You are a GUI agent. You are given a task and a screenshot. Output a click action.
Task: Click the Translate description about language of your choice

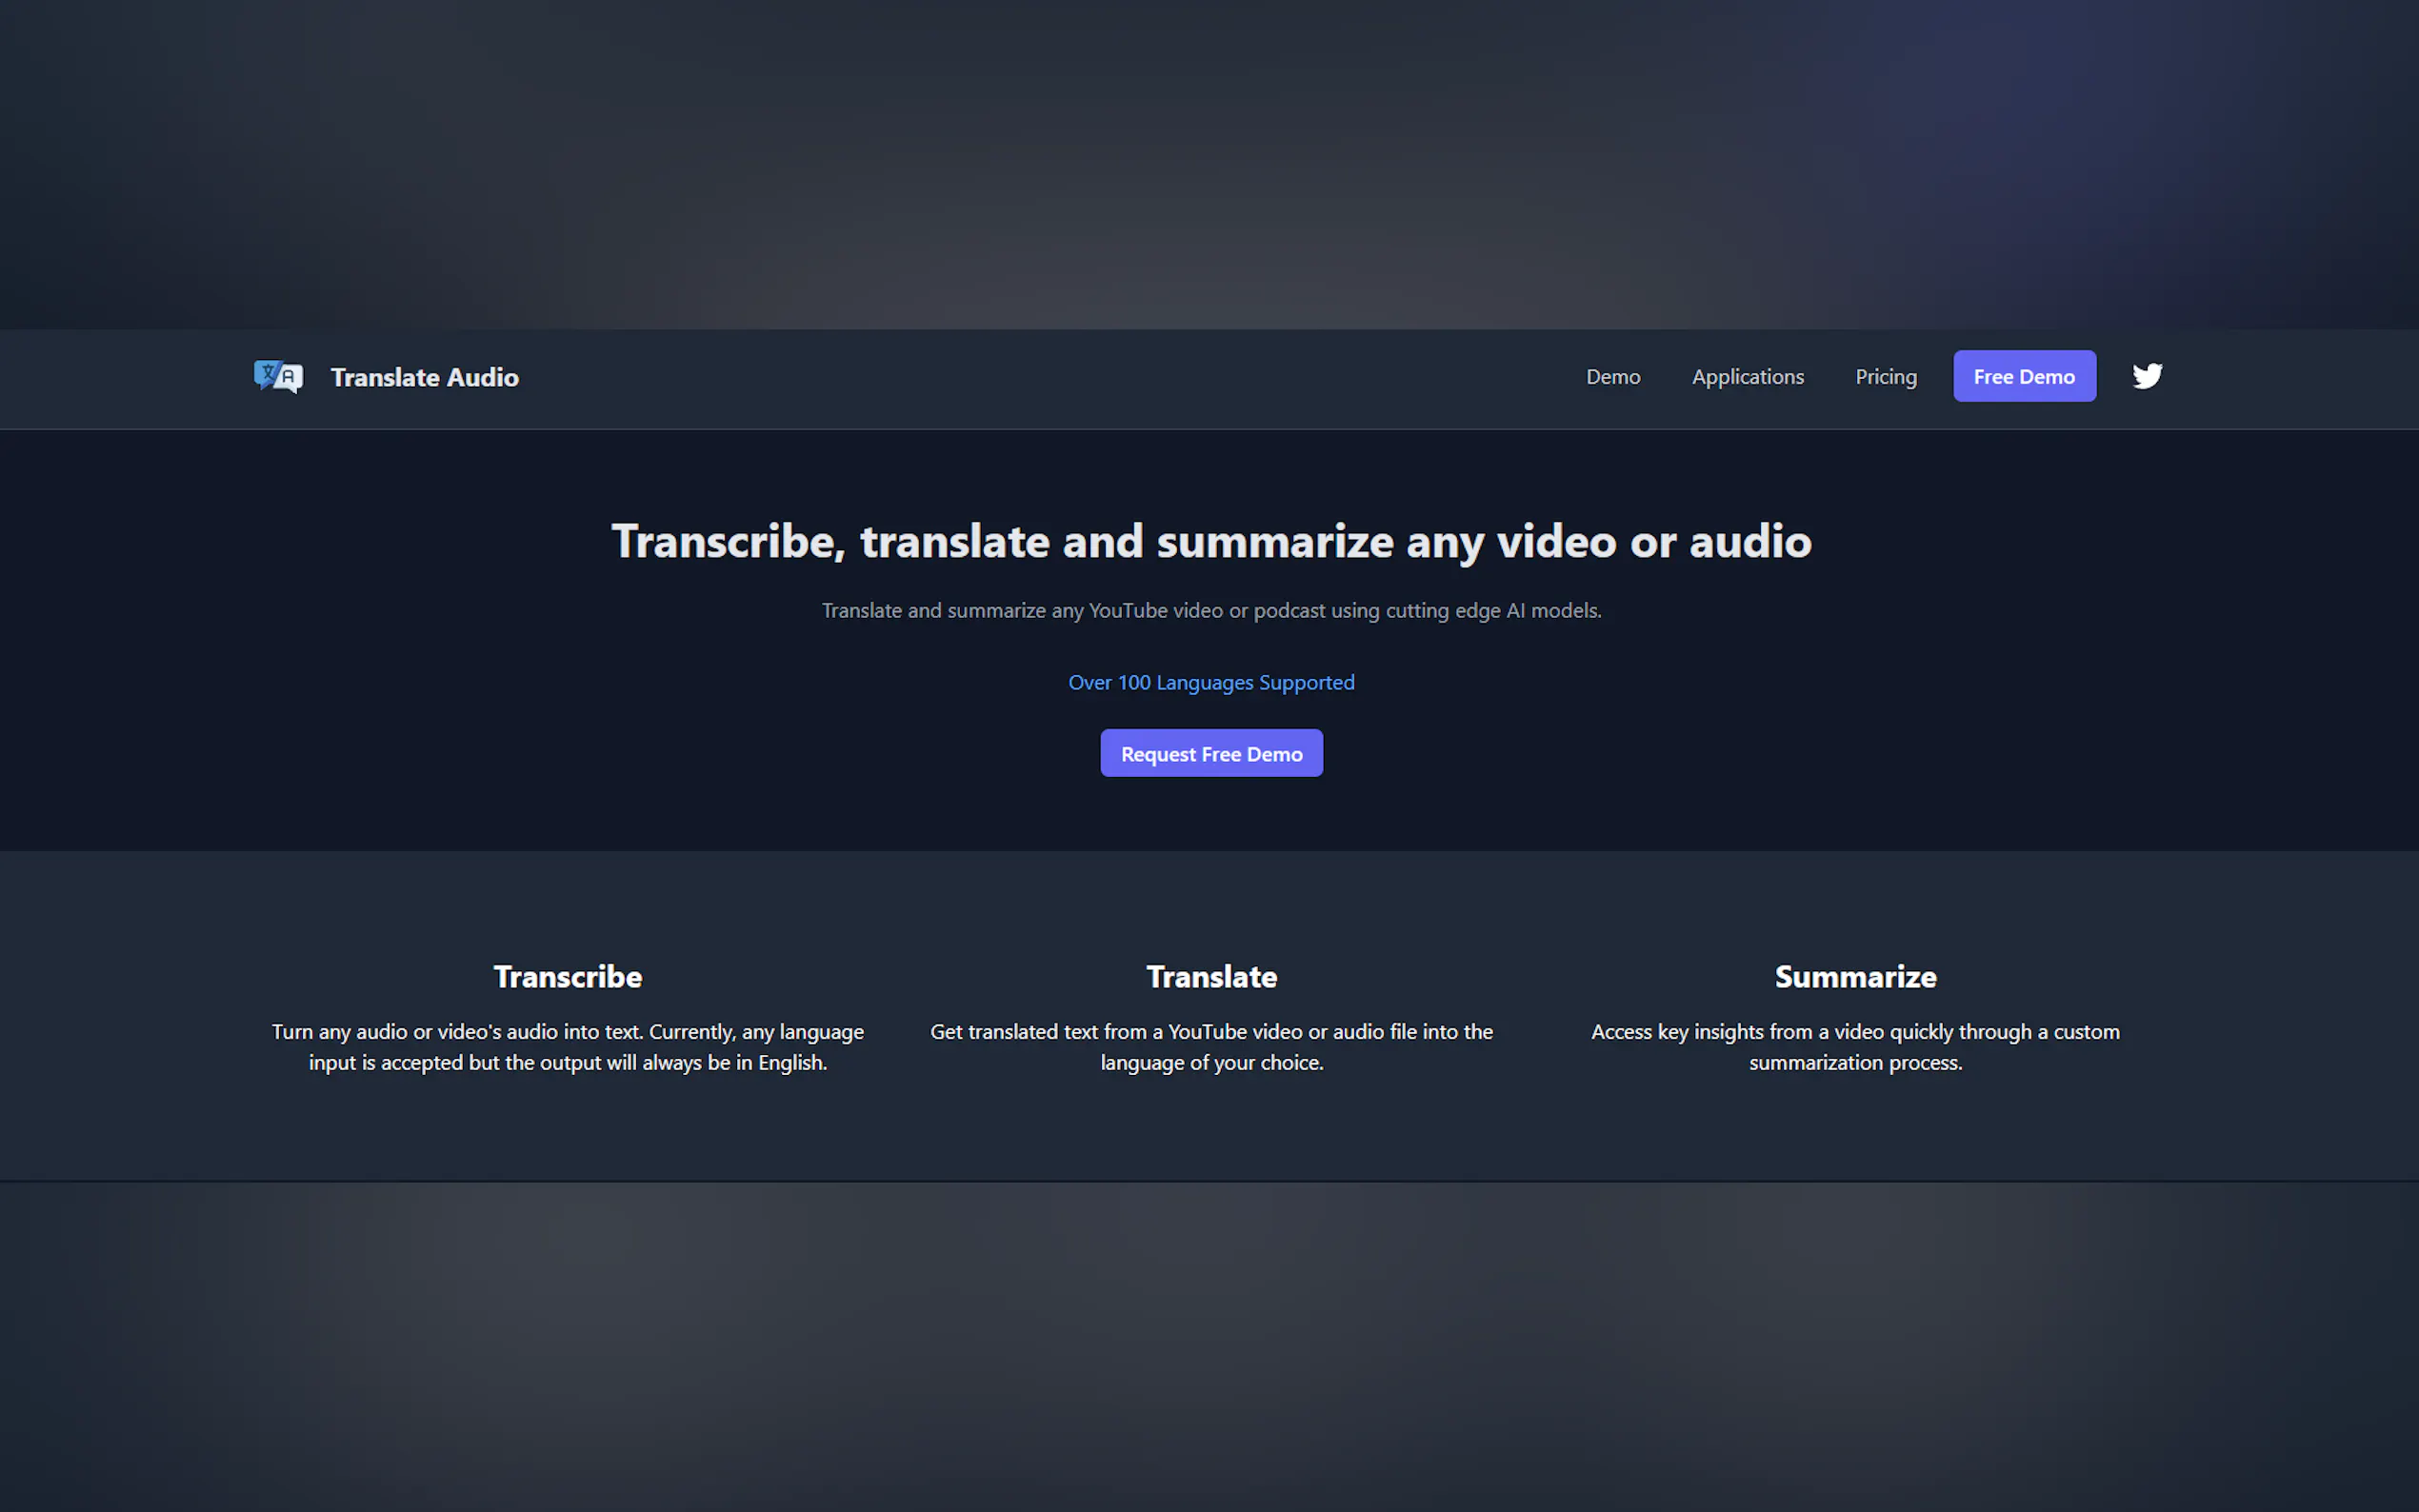point(1211,1046)
